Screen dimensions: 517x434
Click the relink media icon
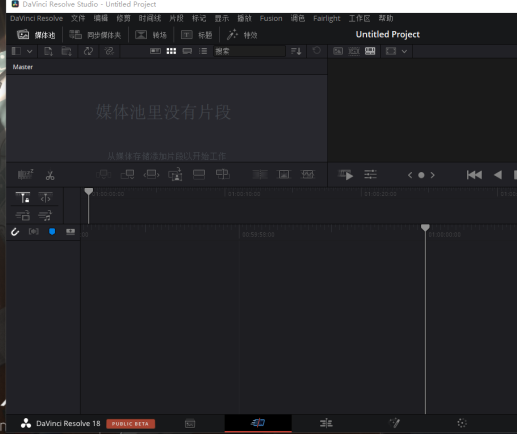(109, 51)
